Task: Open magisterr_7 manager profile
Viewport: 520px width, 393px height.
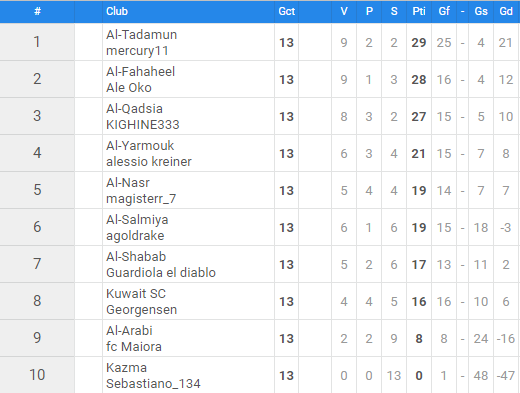Action: 141,199
